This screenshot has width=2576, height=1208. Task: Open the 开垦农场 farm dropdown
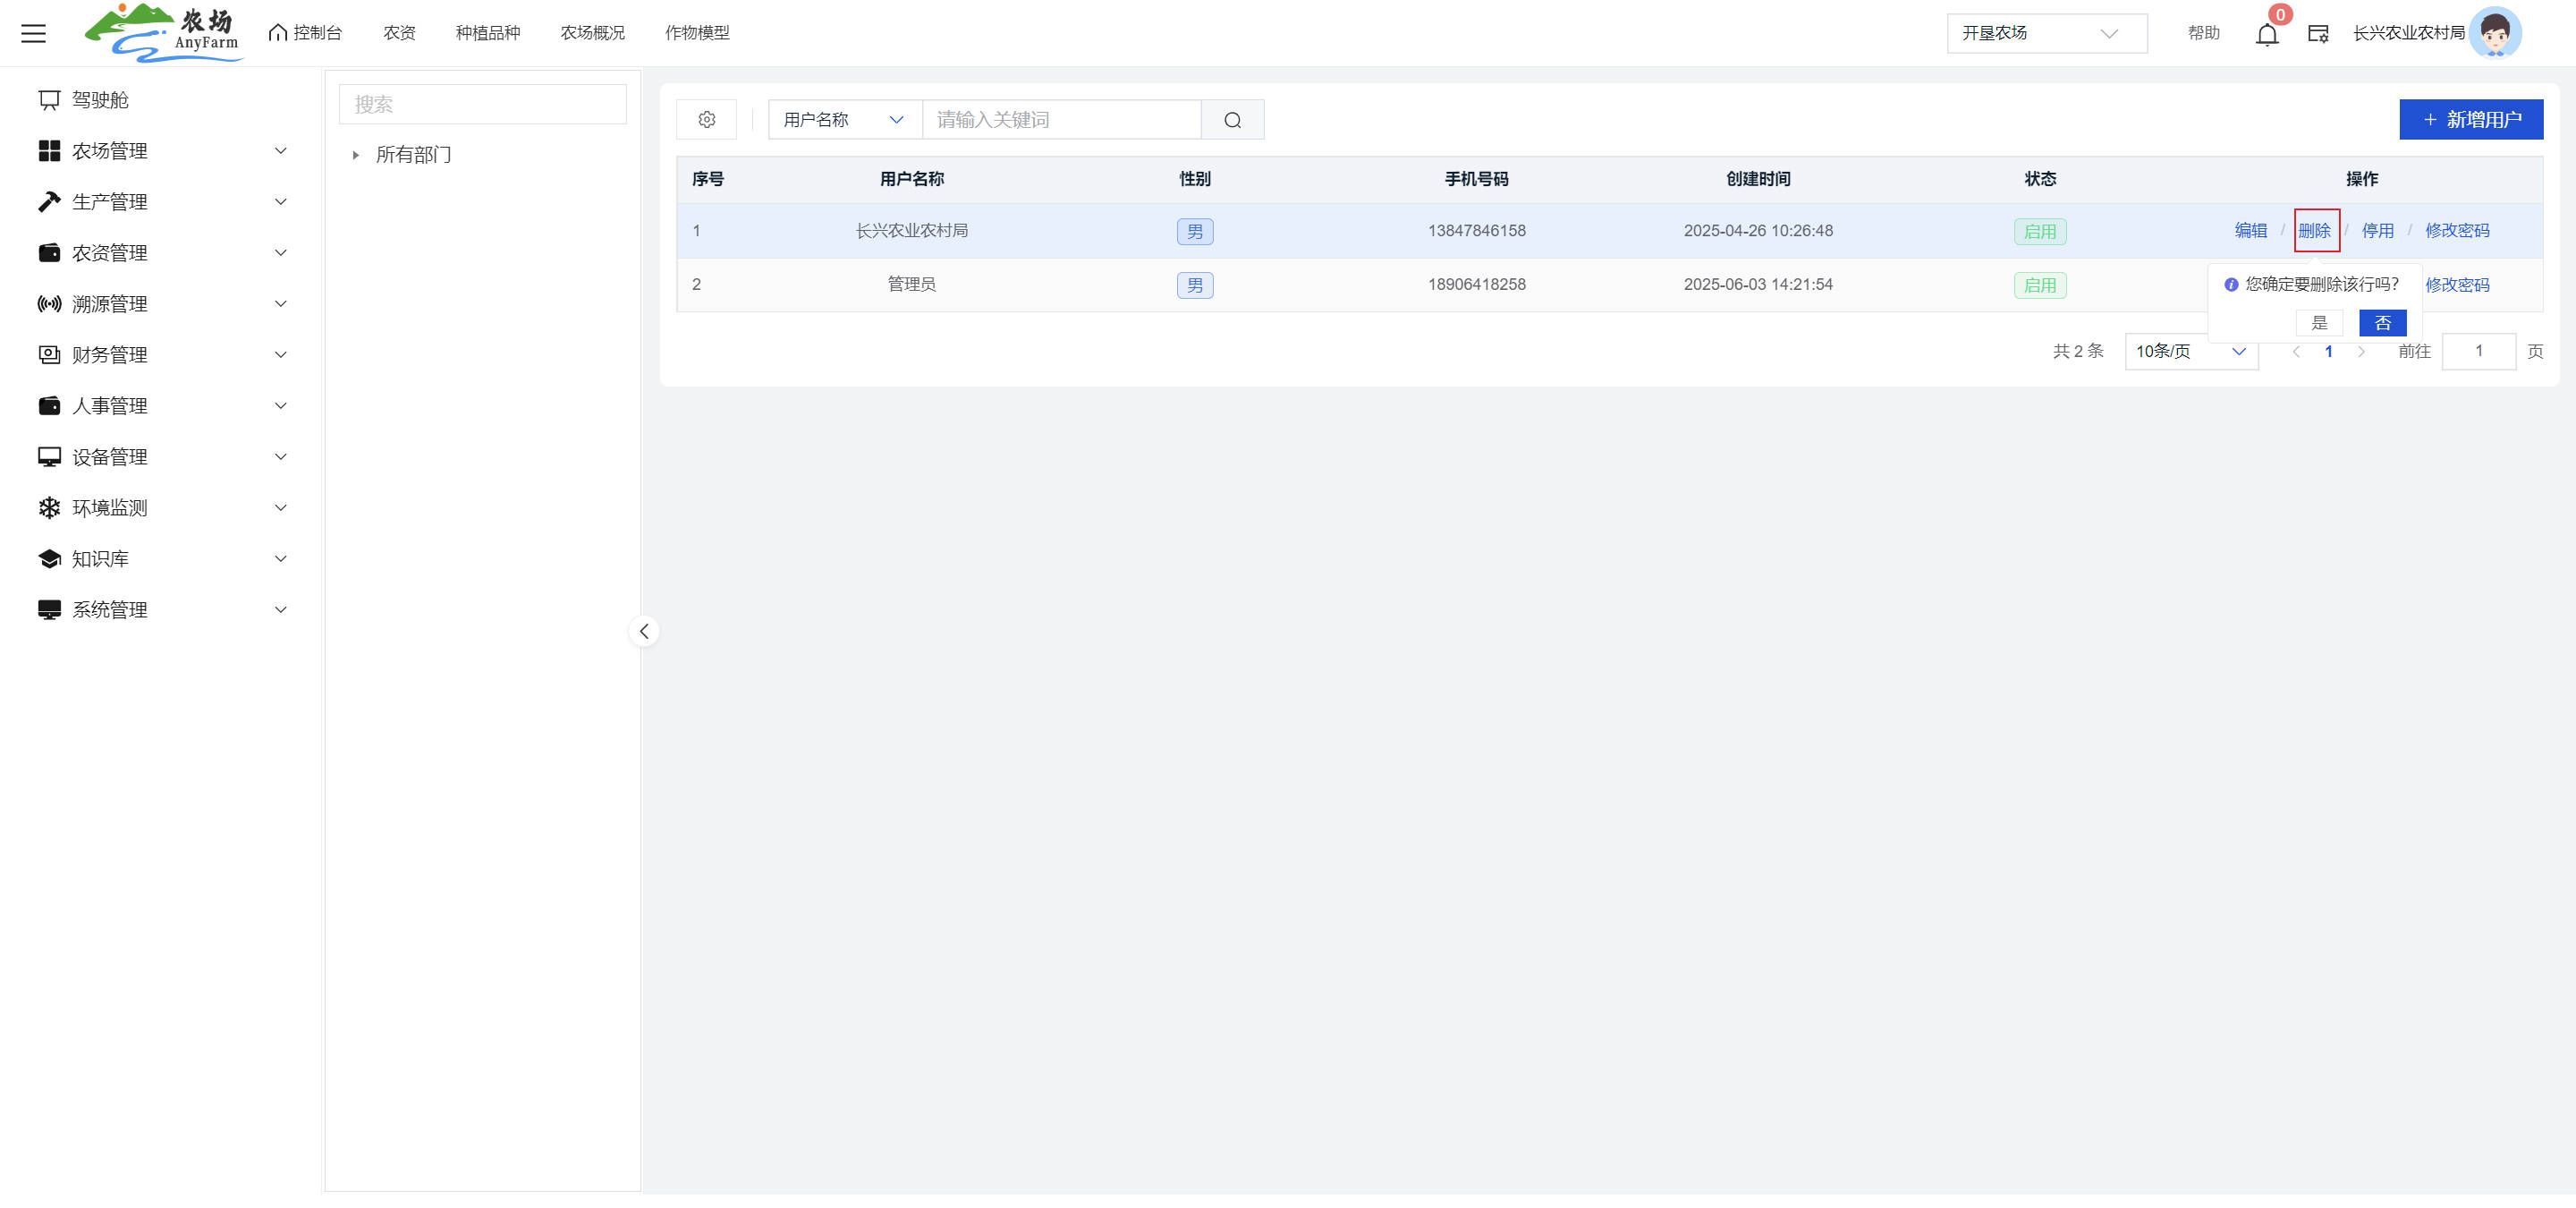point(2045,33)
